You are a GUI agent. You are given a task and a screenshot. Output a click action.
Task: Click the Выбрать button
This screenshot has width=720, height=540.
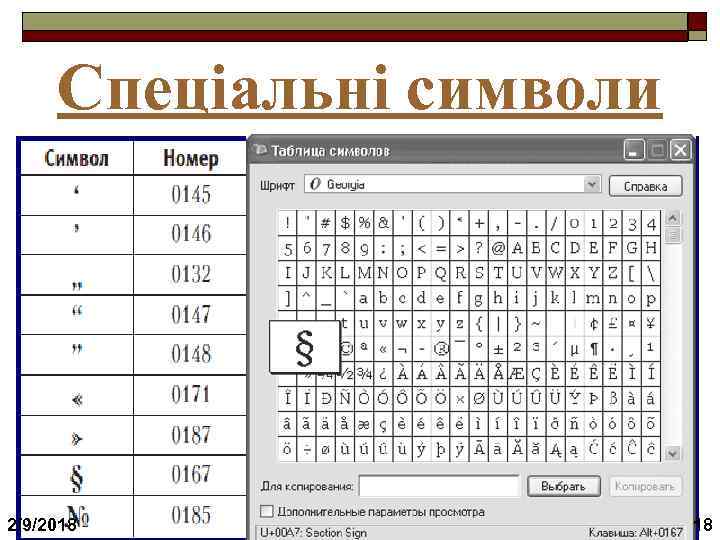[564, 486]
